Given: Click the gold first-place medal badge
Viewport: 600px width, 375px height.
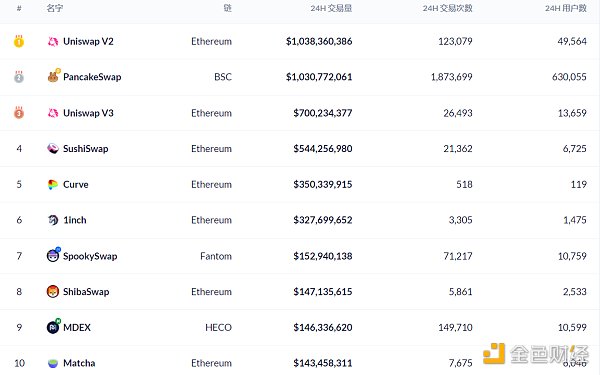Looking at the screenshot, I should pos(19,41).
